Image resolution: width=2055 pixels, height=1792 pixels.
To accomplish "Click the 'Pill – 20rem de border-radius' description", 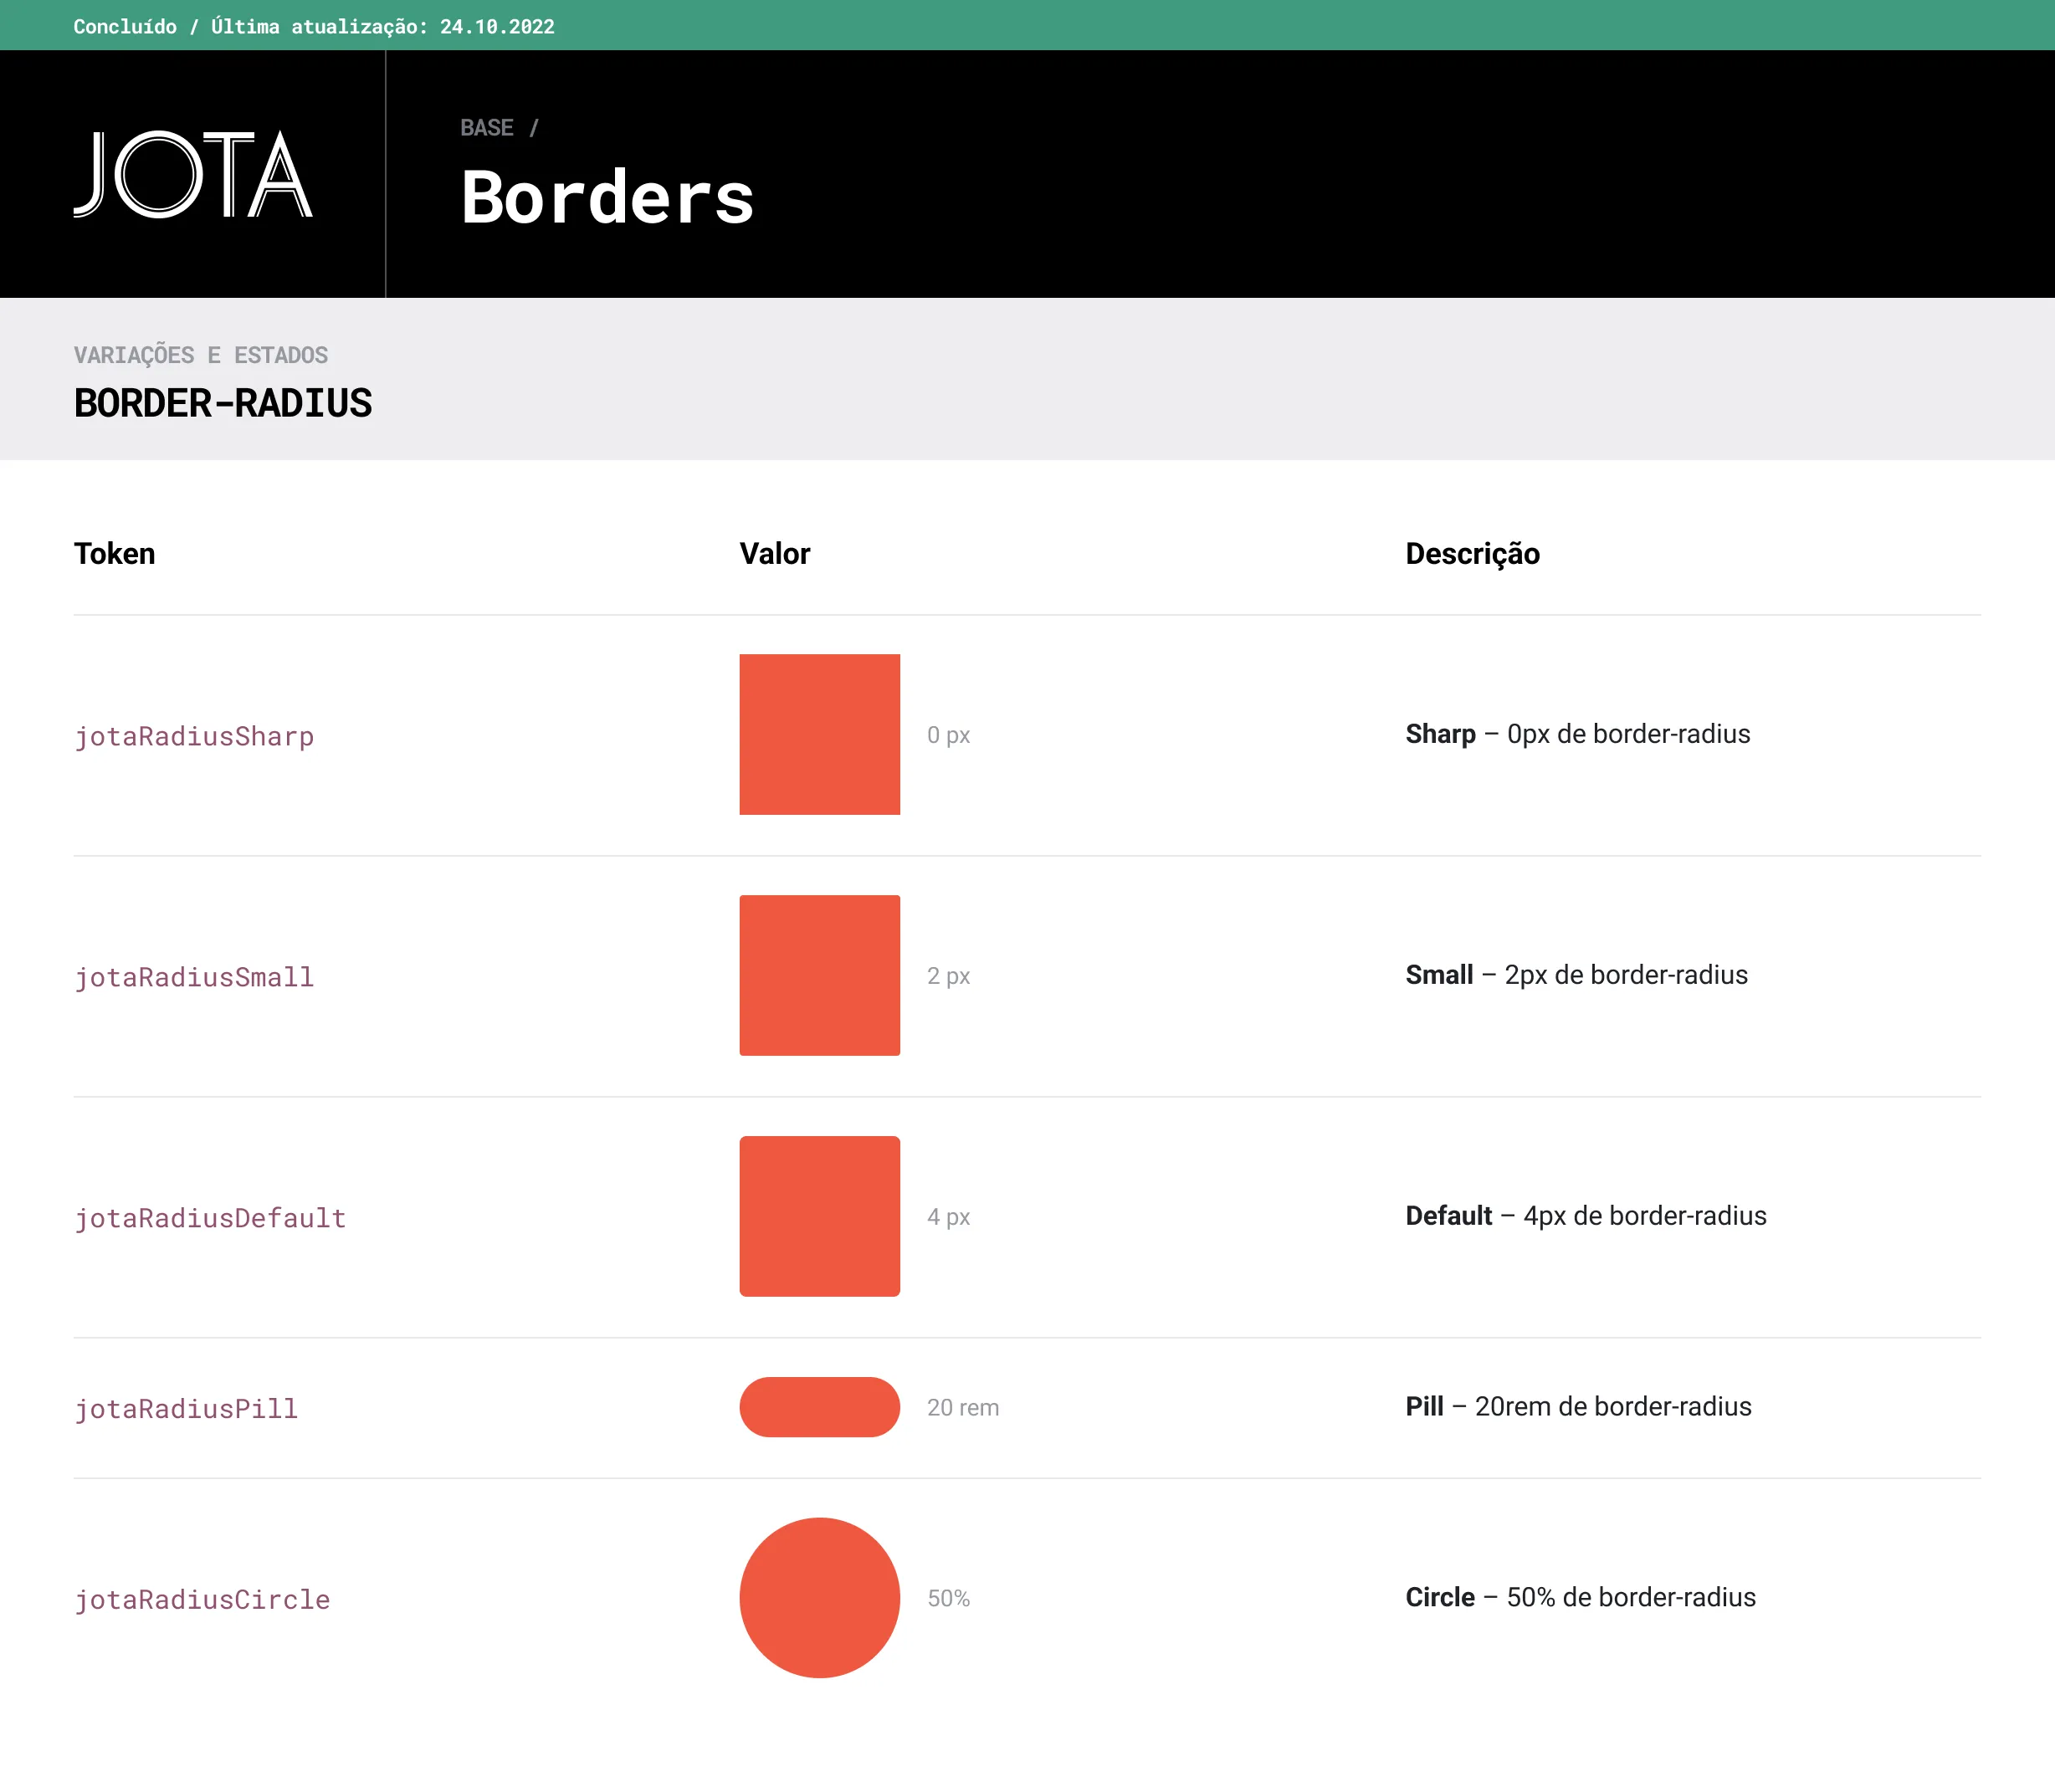I will 1578,1406.
